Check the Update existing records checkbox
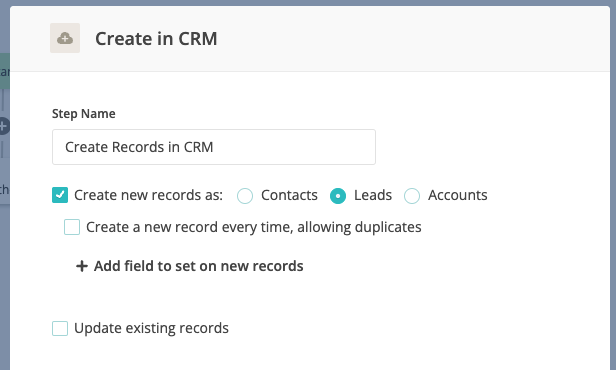The width and height of the screenshot is (616, 370). [x=60, y=328]
